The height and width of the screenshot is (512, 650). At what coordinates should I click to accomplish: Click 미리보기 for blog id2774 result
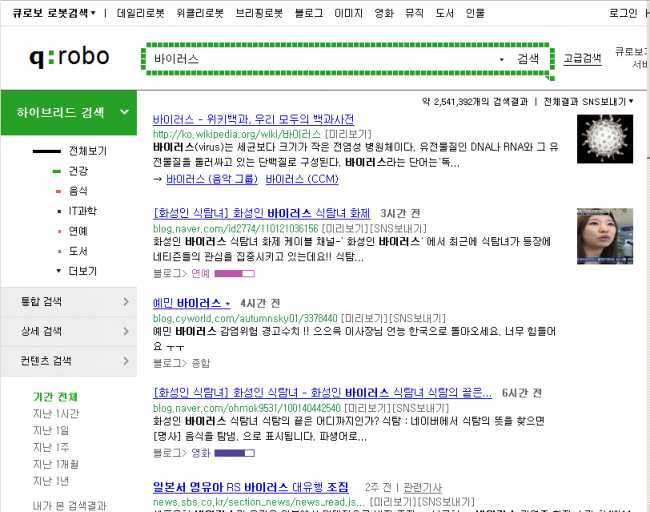pos(345,228)
